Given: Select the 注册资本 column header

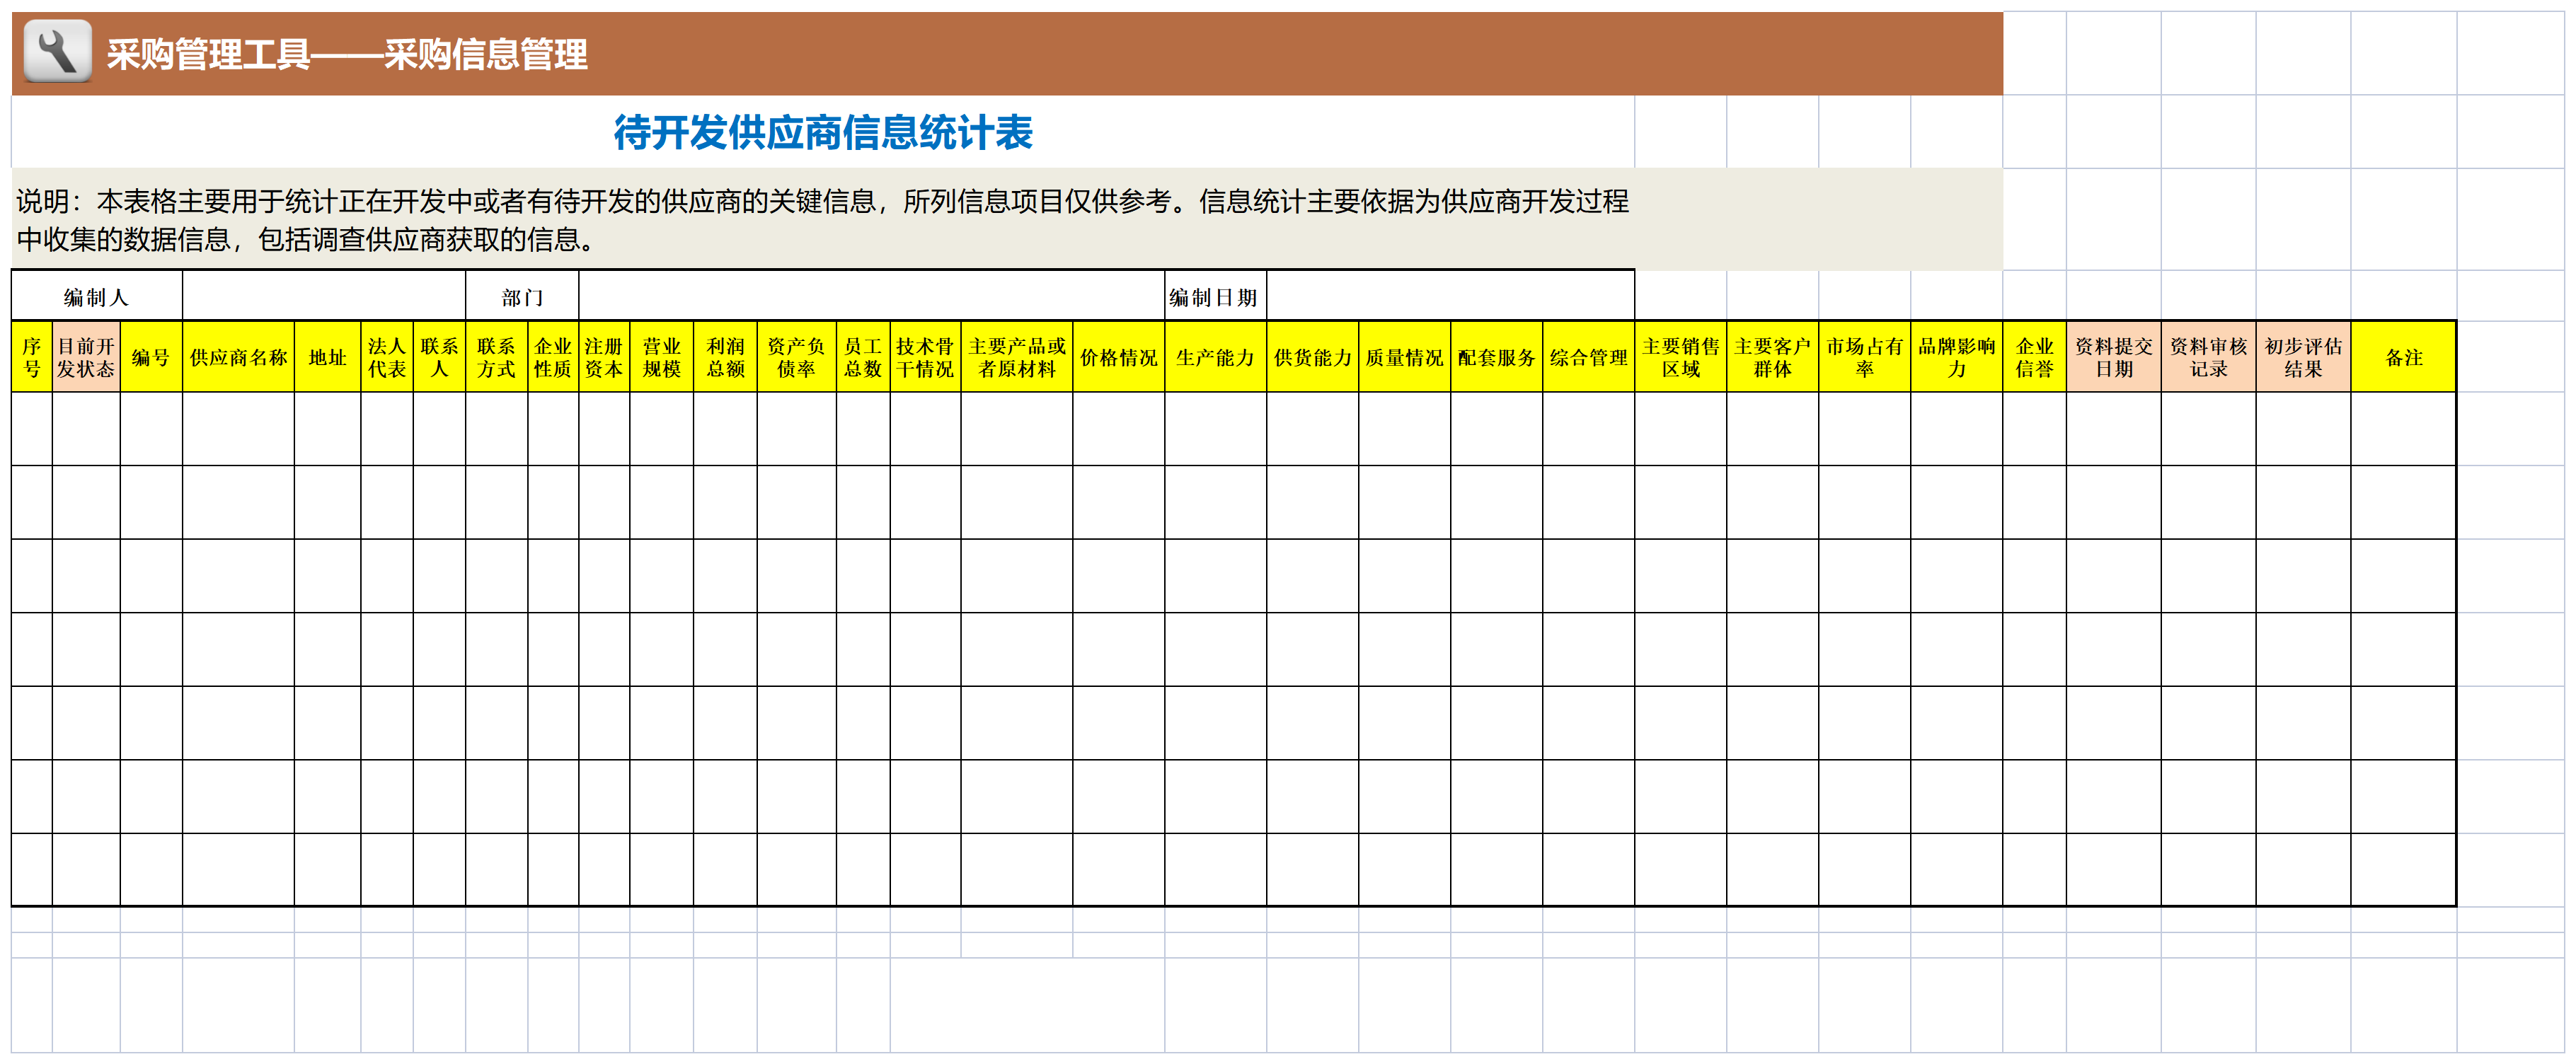Looking at the screenshot, I should tap(604, 357).
